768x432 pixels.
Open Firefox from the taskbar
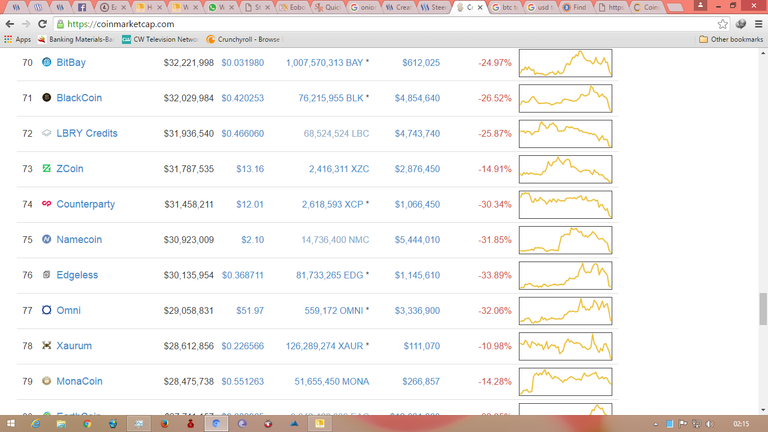165,424
